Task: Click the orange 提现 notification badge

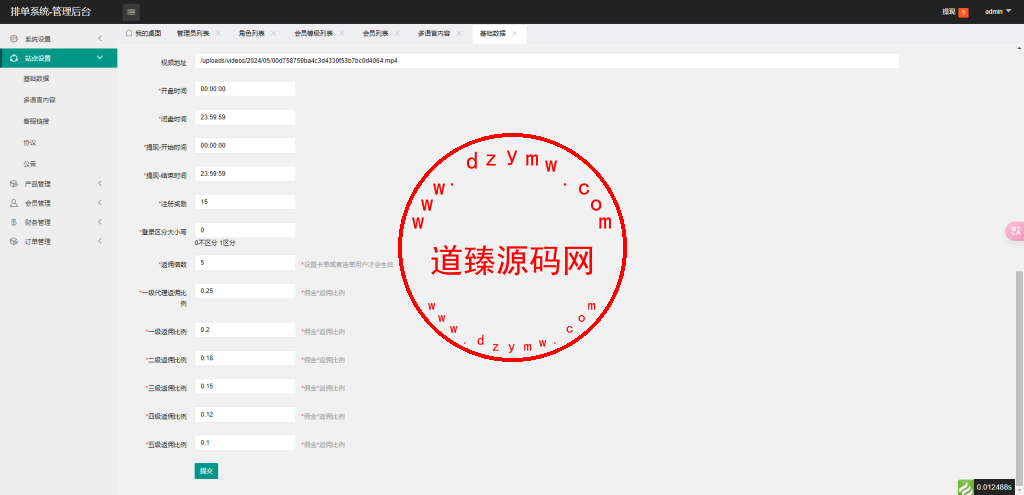Action: [x=963, y=12]
